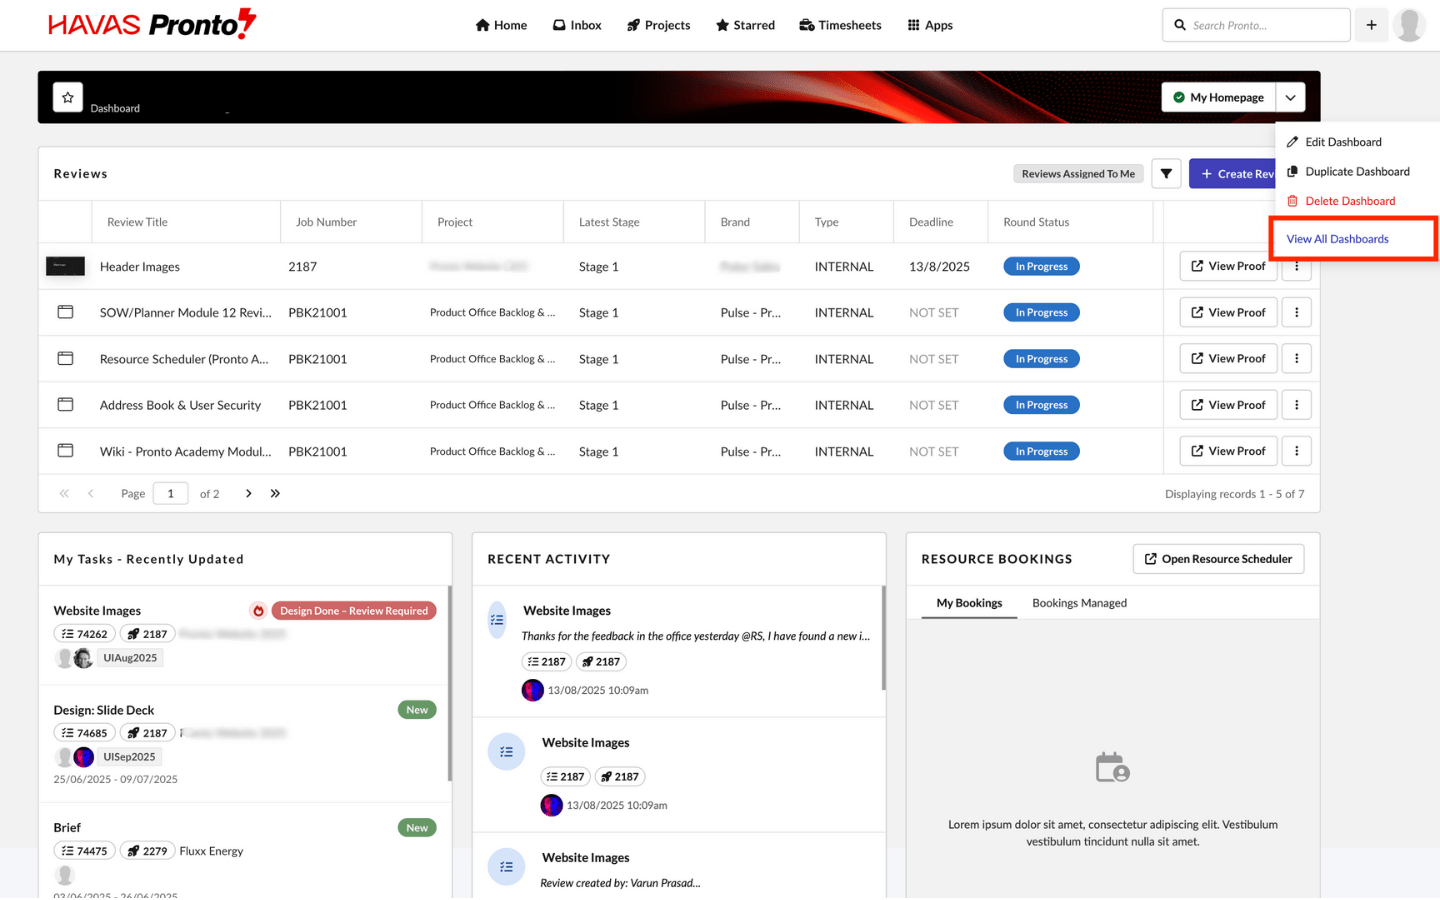Click the Header Images review thumbnail
This screenshot has height=900, width=1440.
[x=65, y=267]
